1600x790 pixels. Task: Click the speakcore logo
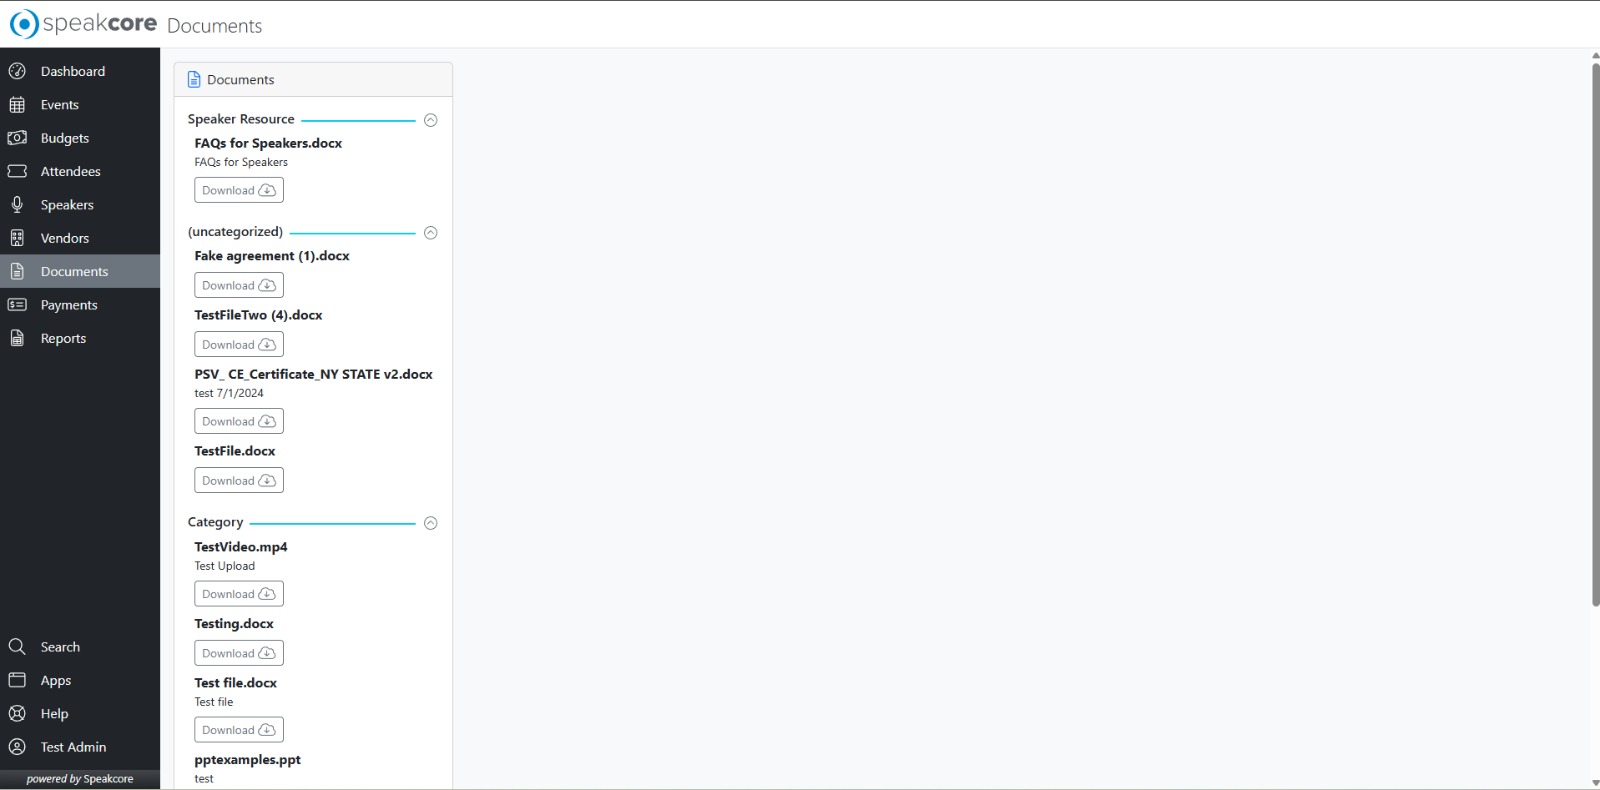click(83, 24)
